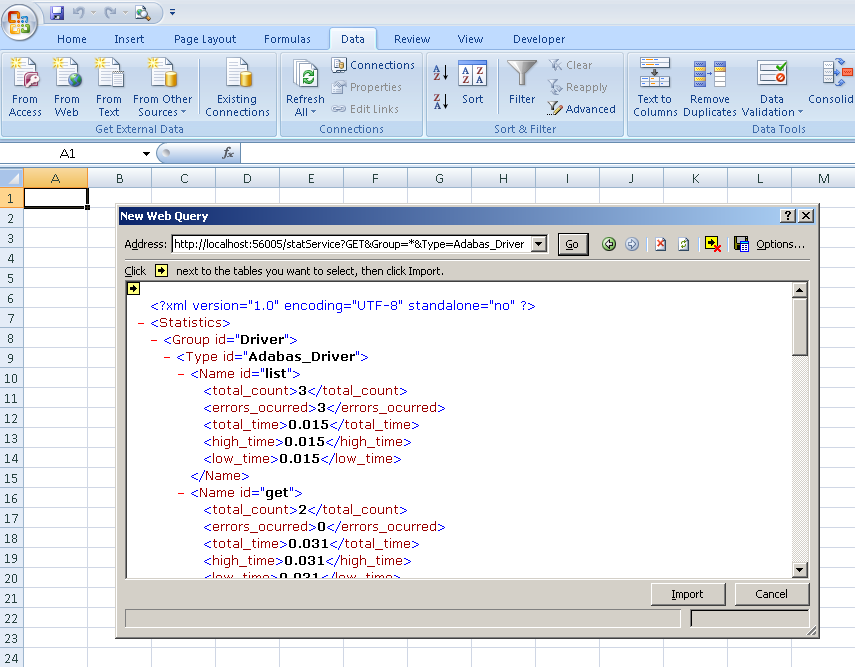
Task: Toggle the Filter funnel
Action: (x=522, y=83)
